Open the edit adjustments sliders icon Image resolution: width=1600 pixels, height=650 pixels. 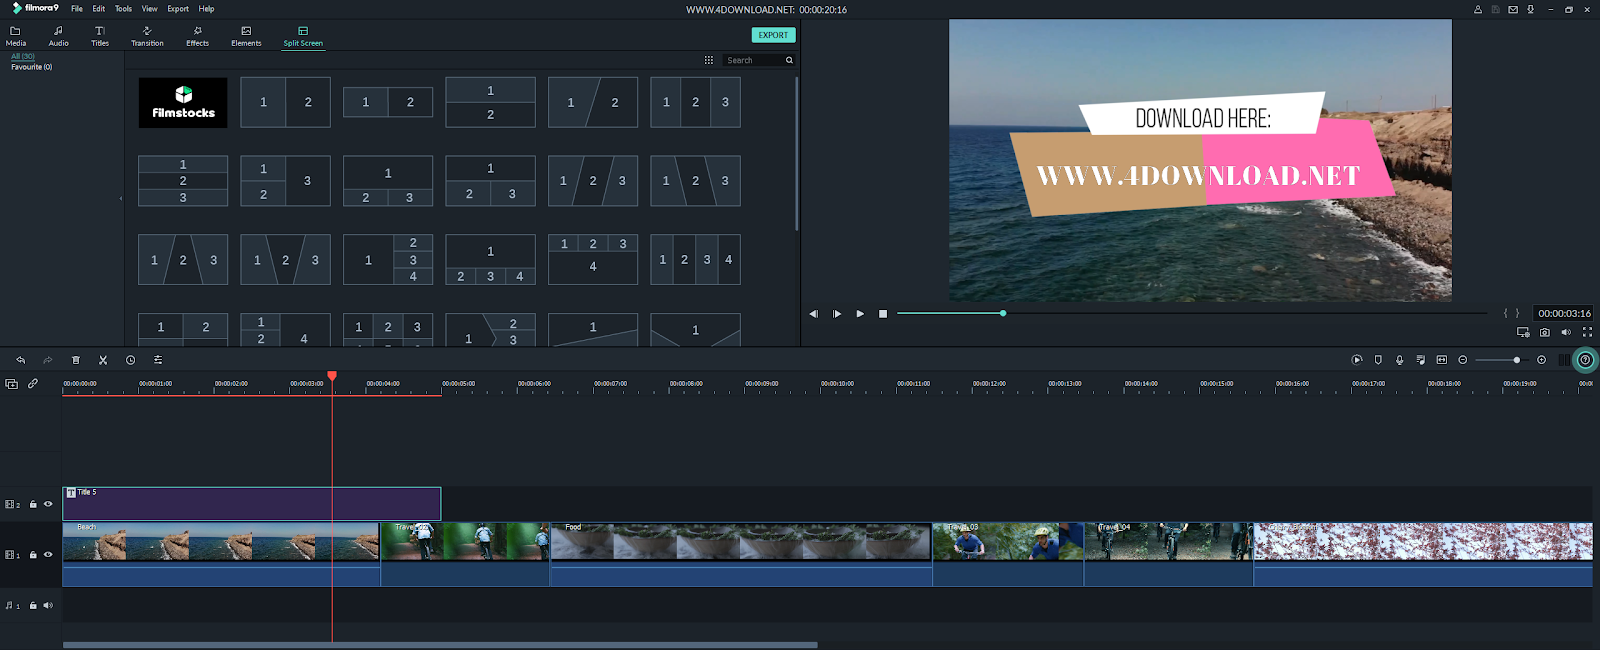[158, 360]
